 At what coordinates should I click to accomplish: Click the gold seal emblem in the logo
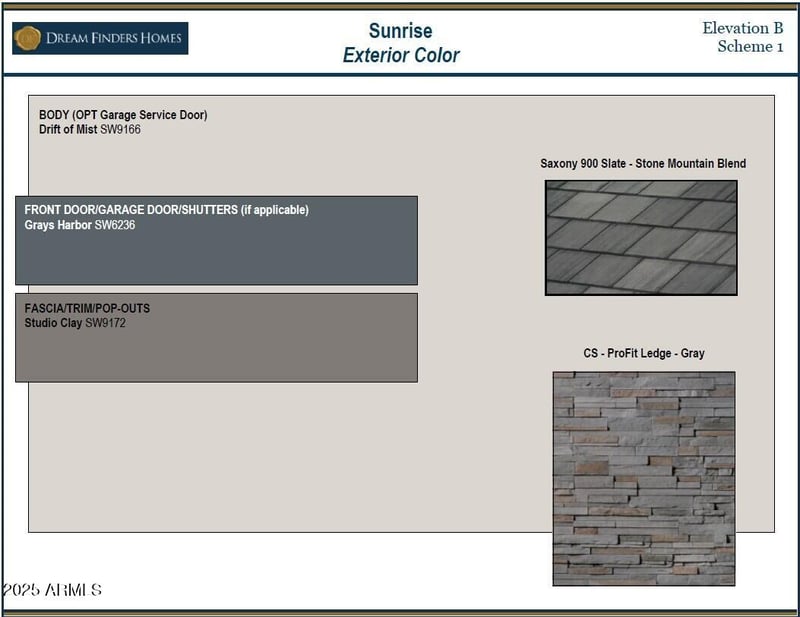pos(28,39)
